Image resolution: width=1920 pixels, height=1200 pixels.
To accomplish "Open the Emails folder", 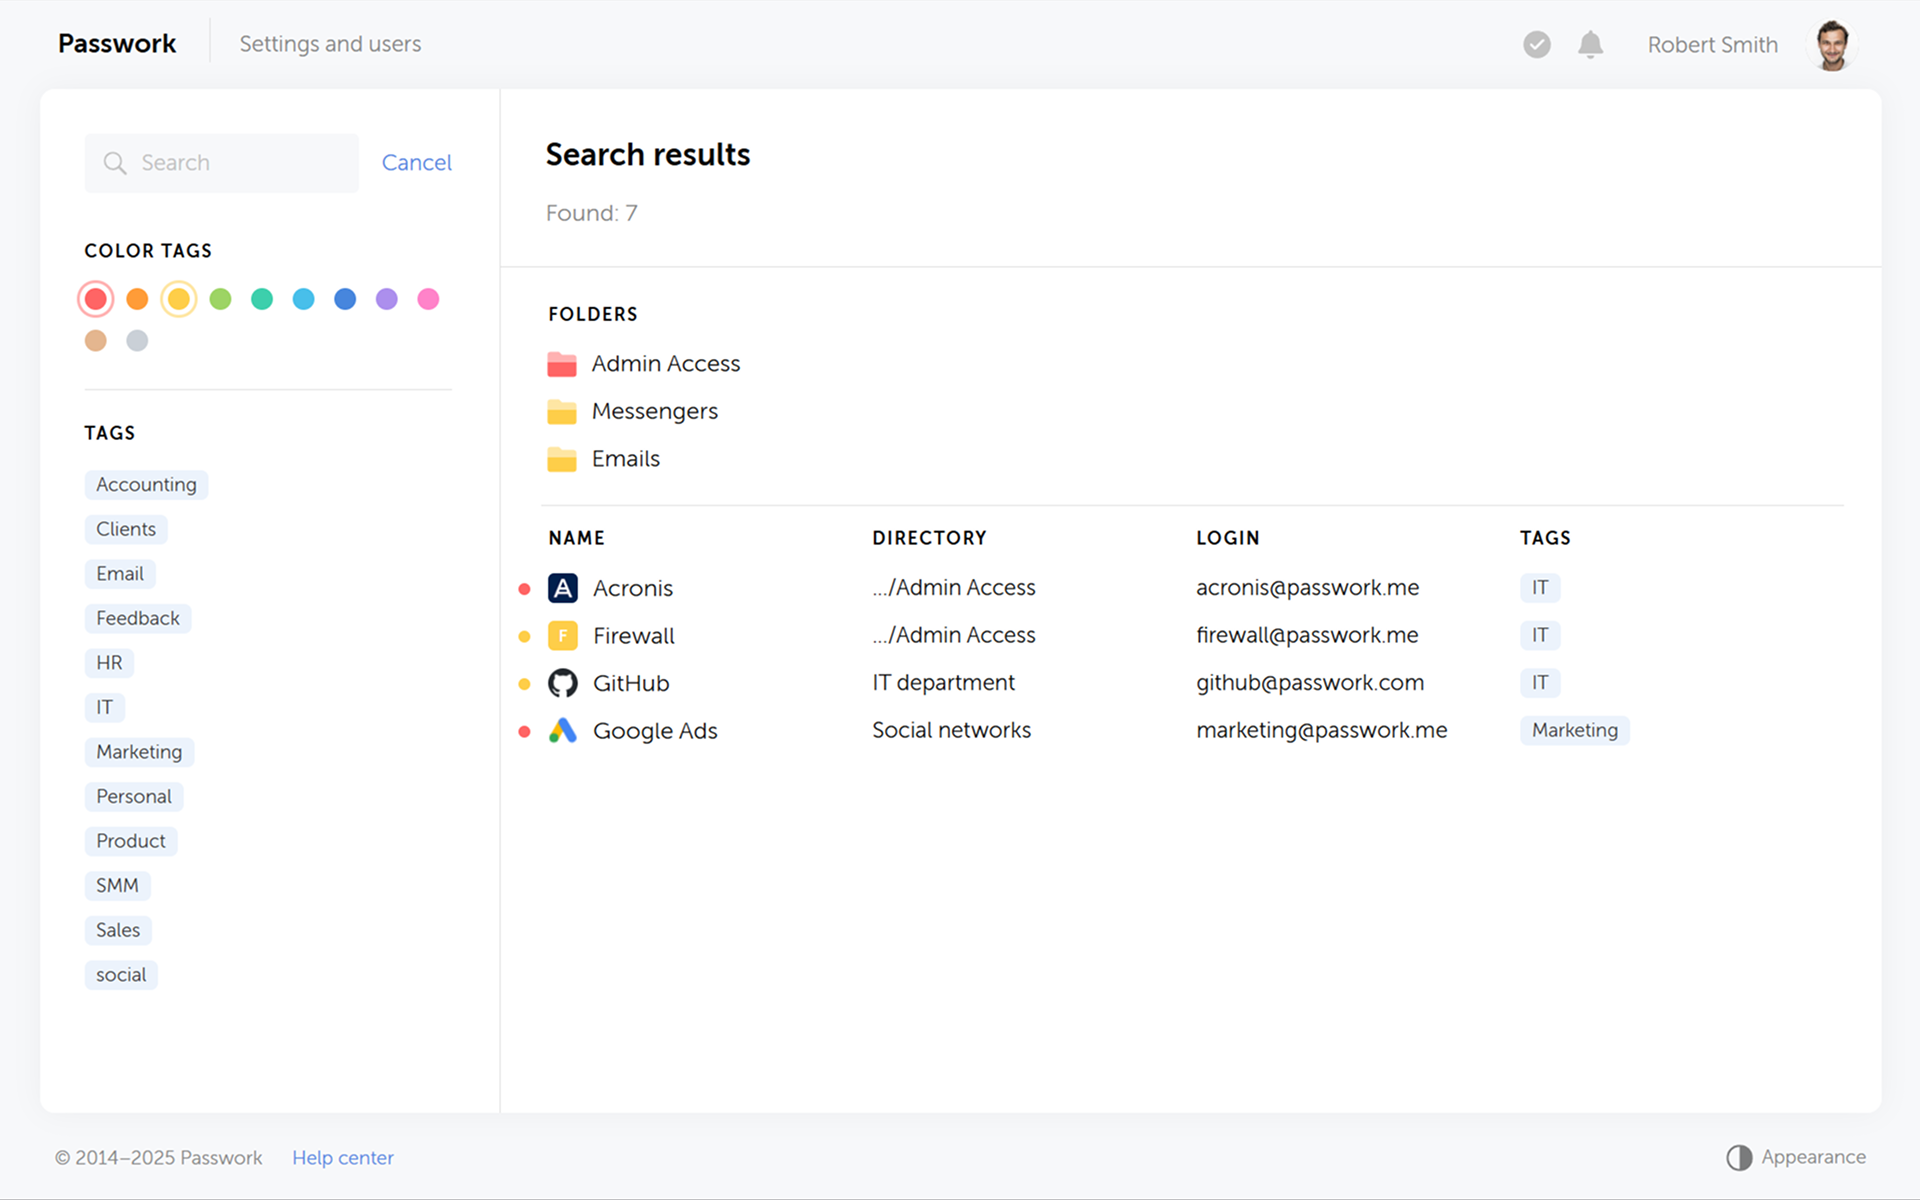I will click(626, 459).
